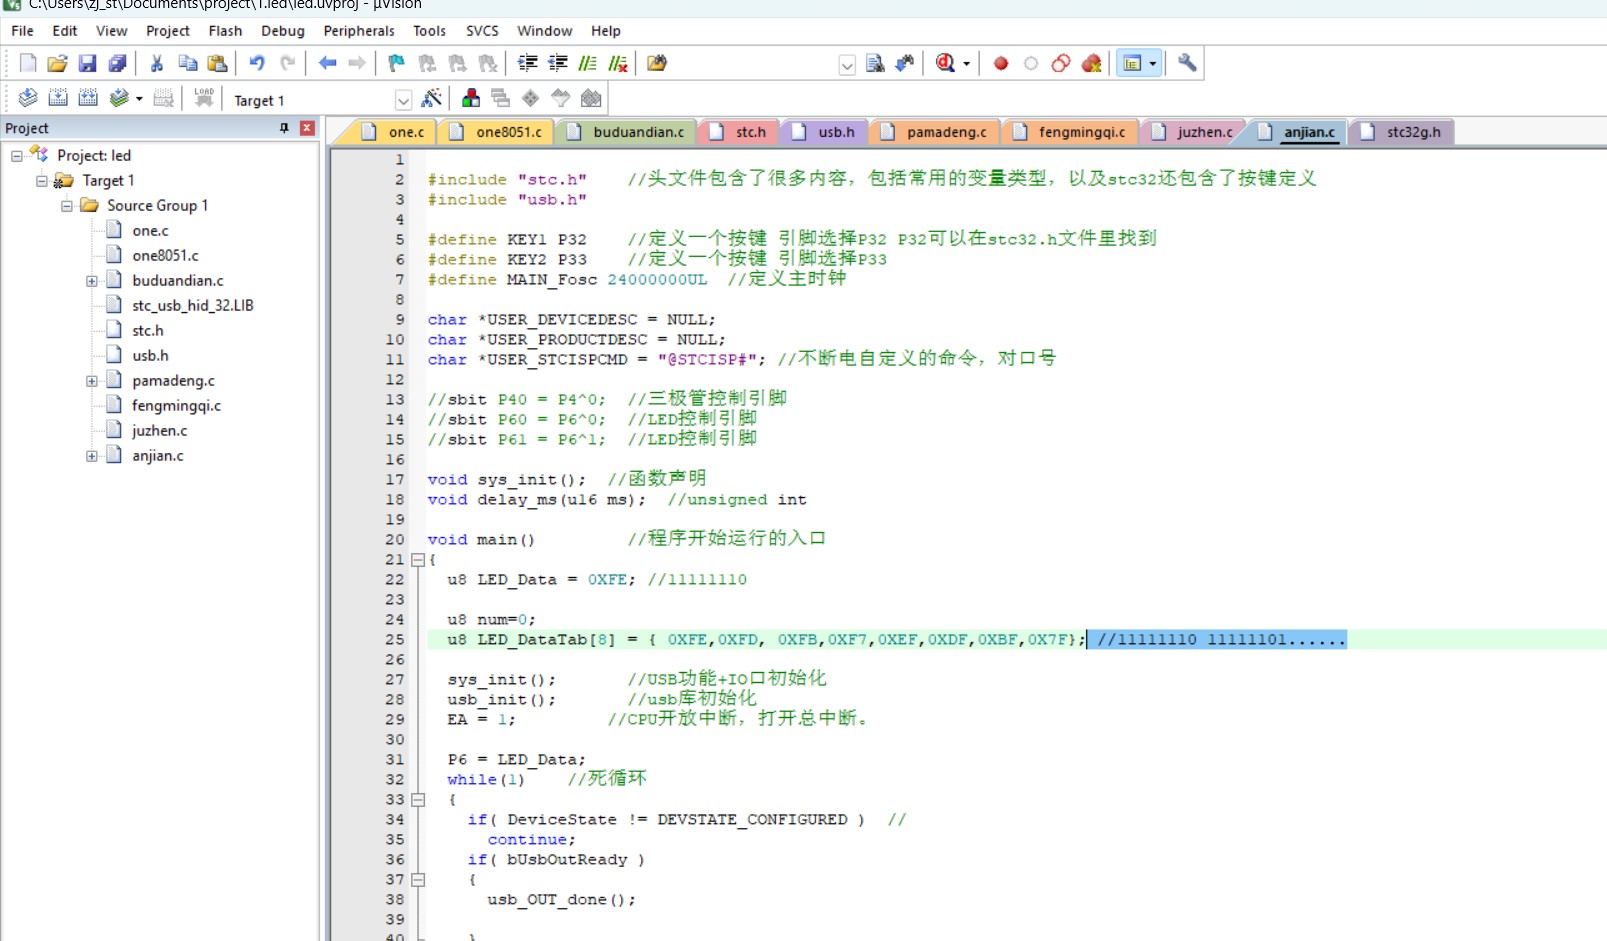
Task: Indent selected text icon
Action: pyautogui.click(x=528, y=63)
